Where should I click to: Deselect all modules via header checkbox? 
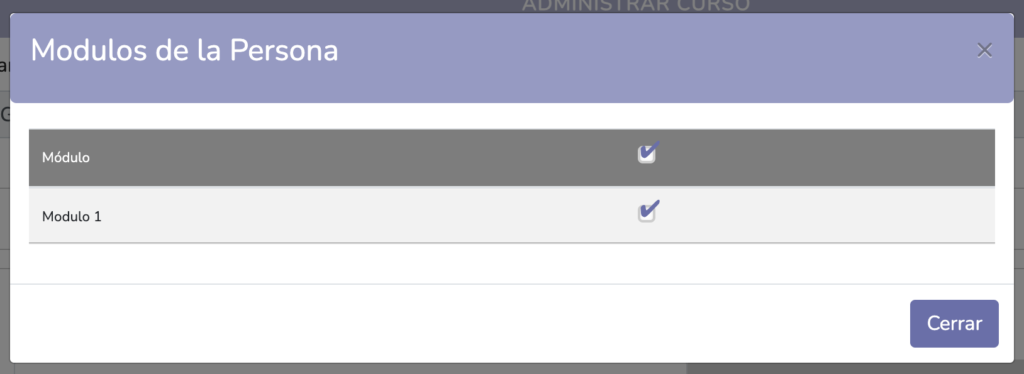647,155
